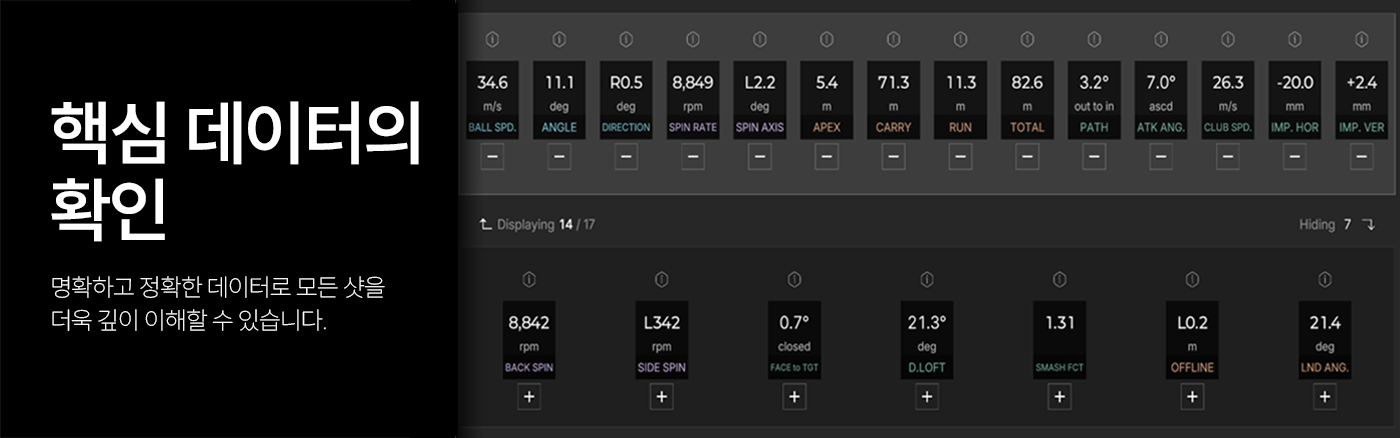Show info for SPIN RATE metric
This screenshot has width=1400, height=438.
click(x=693, y=40)
